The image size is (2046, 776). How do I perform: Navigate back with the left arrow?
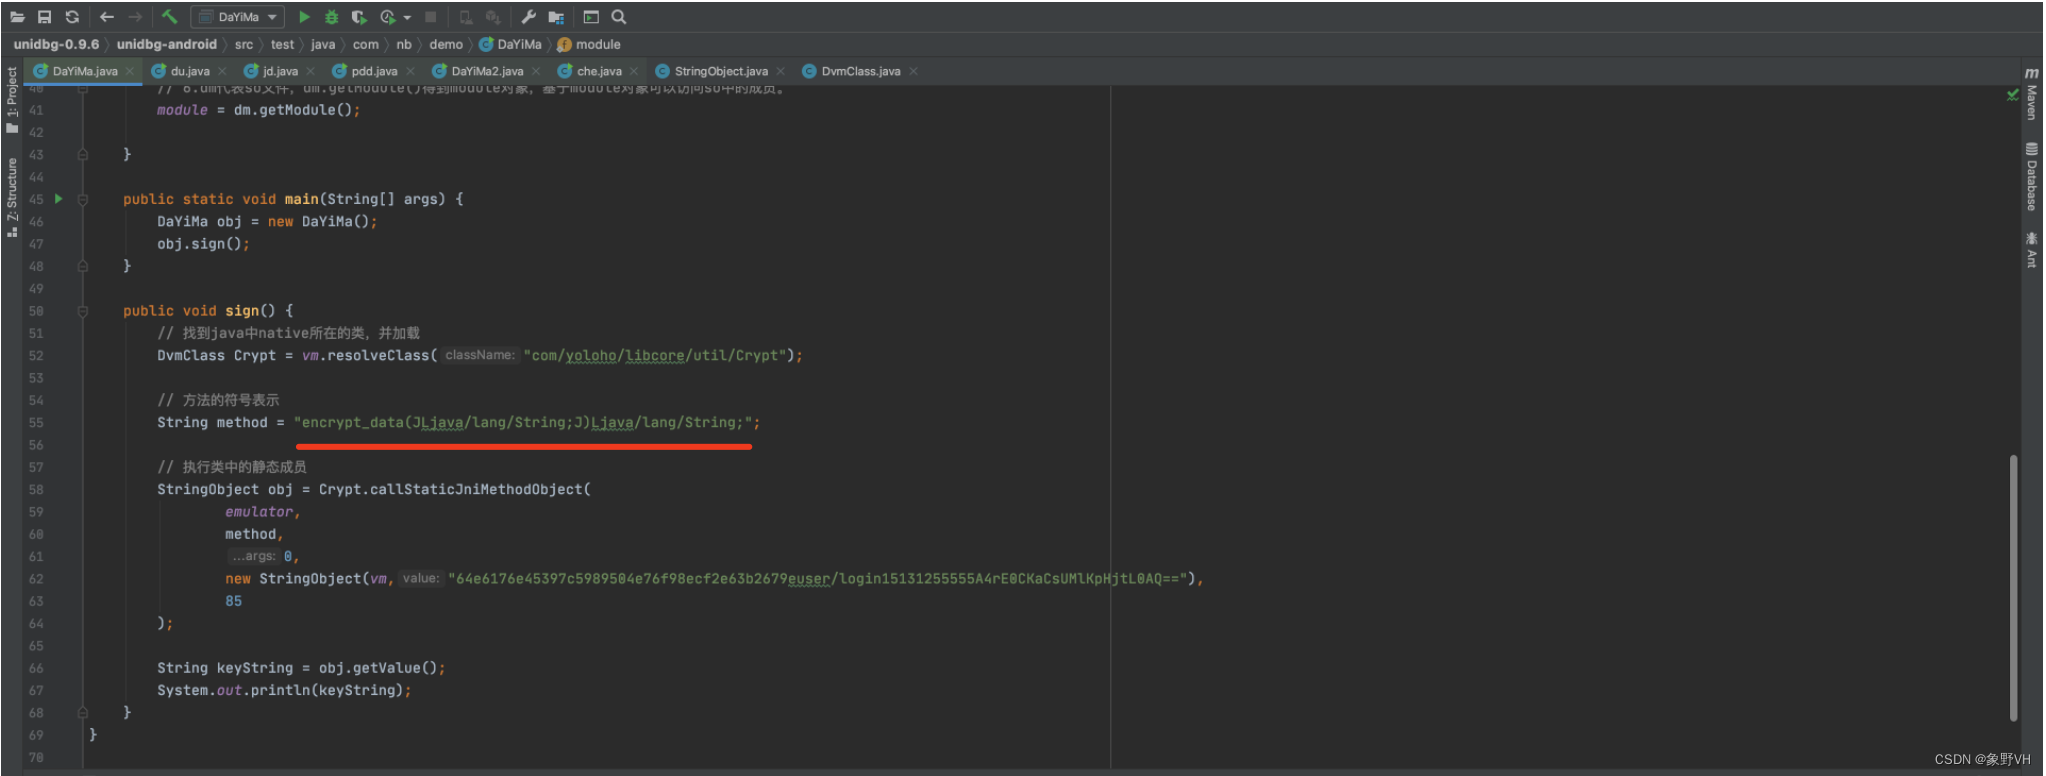pyautogui.click(x=107, y=17)
